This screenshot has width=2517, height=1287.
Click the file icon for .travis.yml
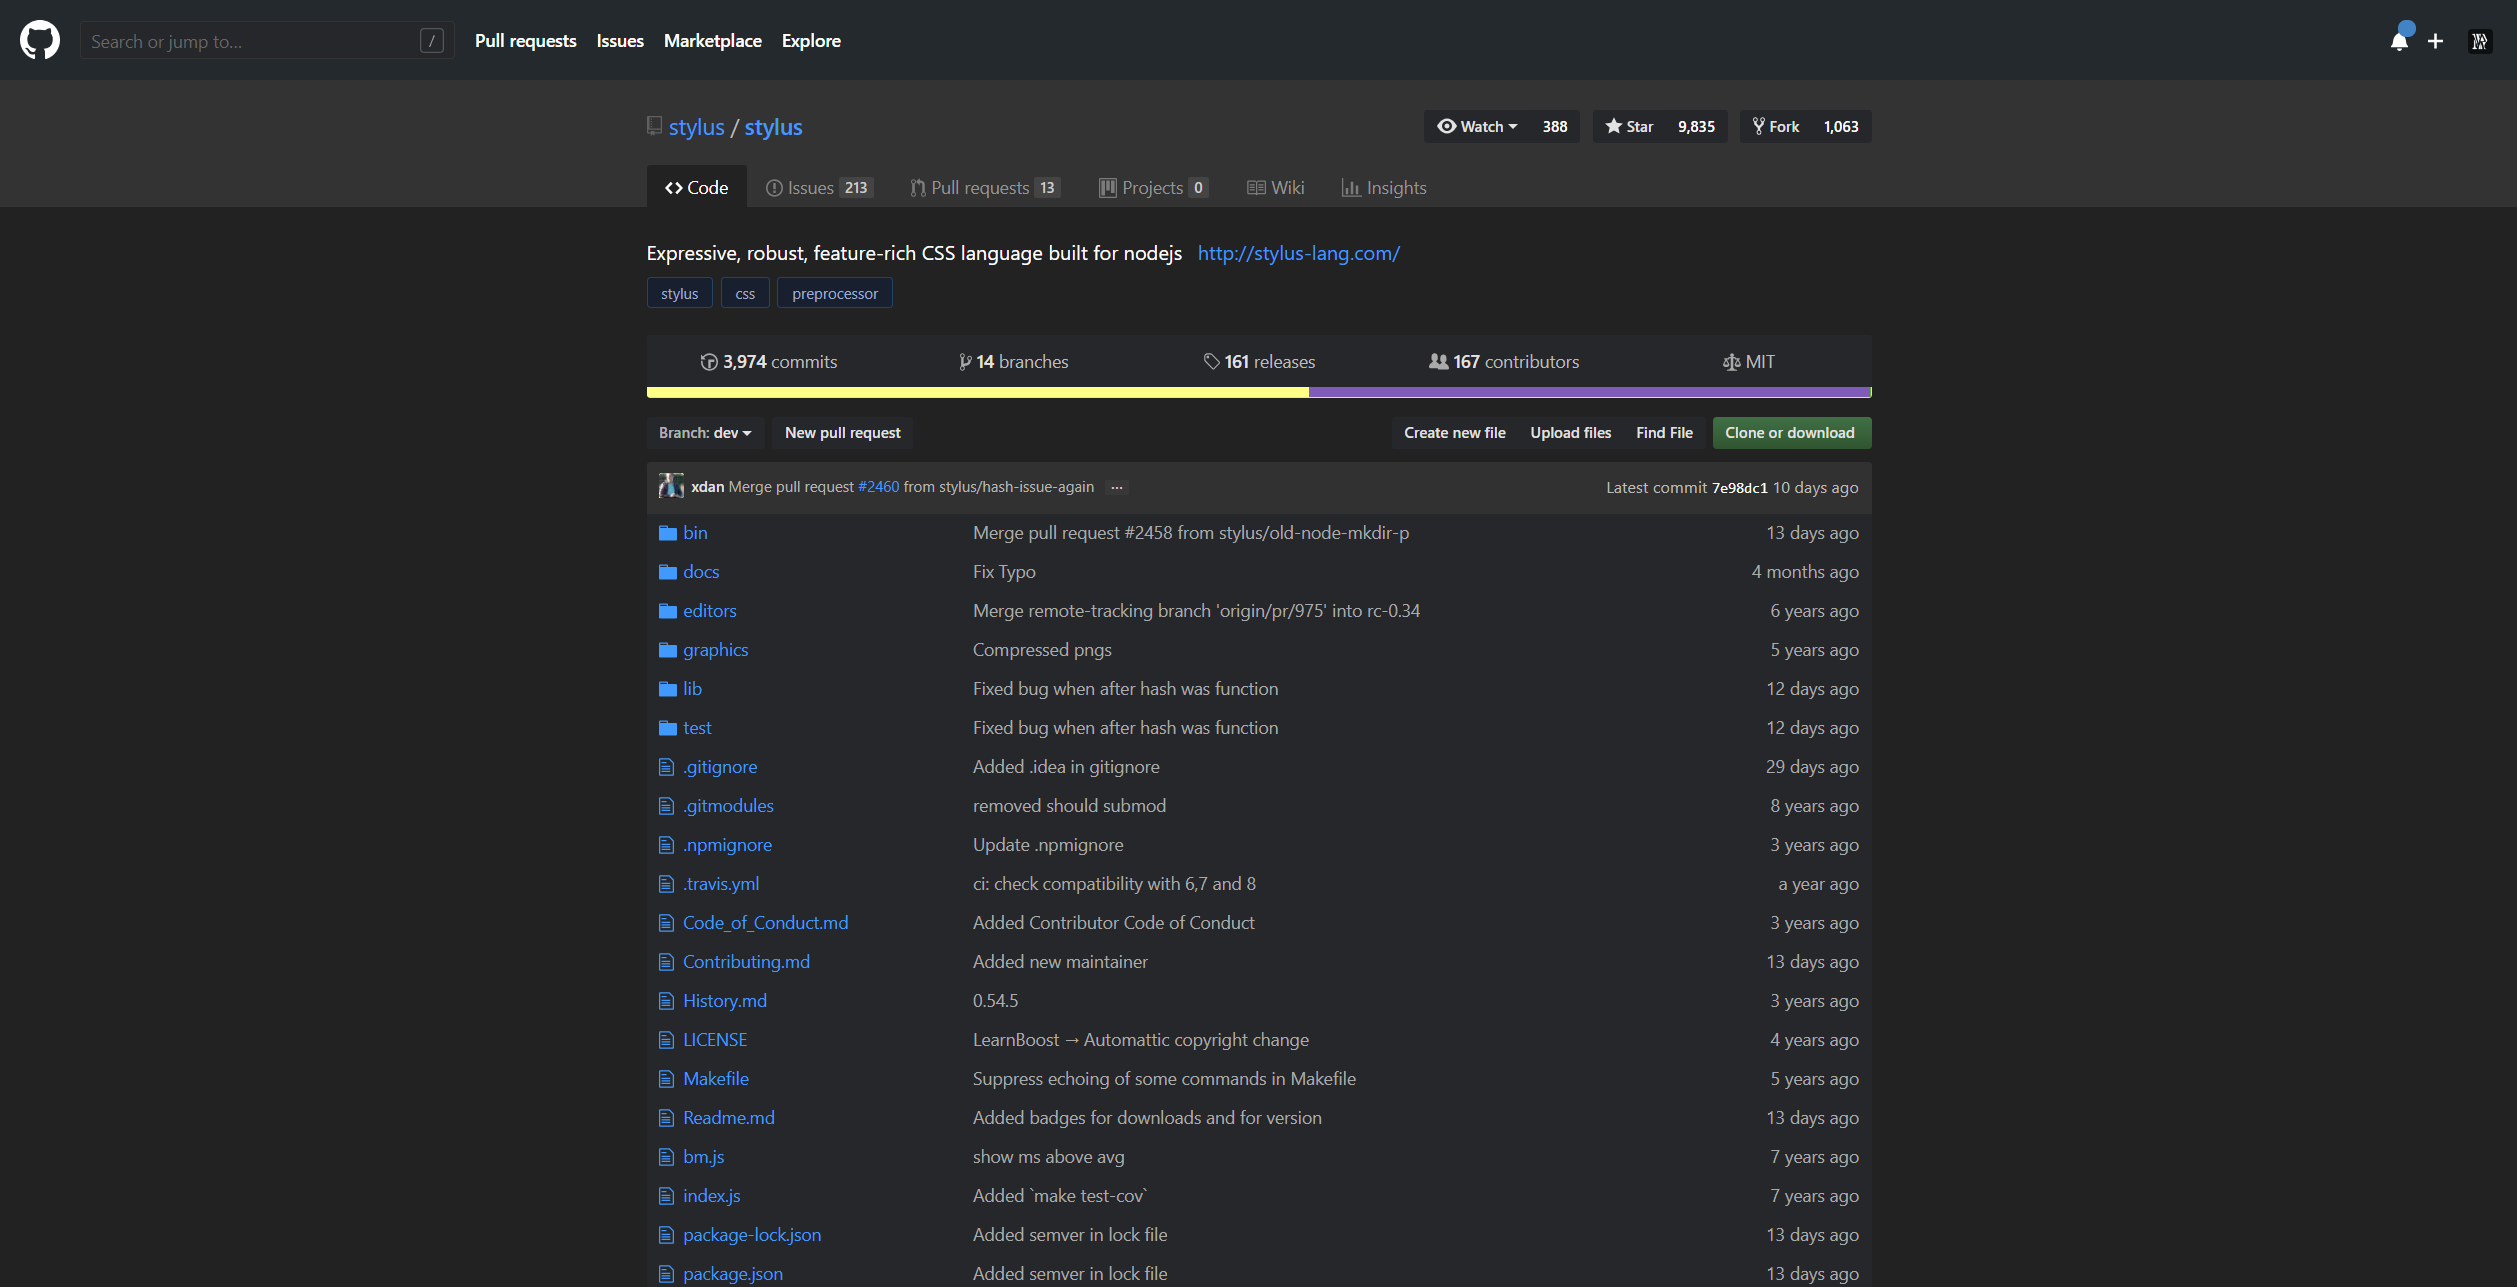point(667,884)
